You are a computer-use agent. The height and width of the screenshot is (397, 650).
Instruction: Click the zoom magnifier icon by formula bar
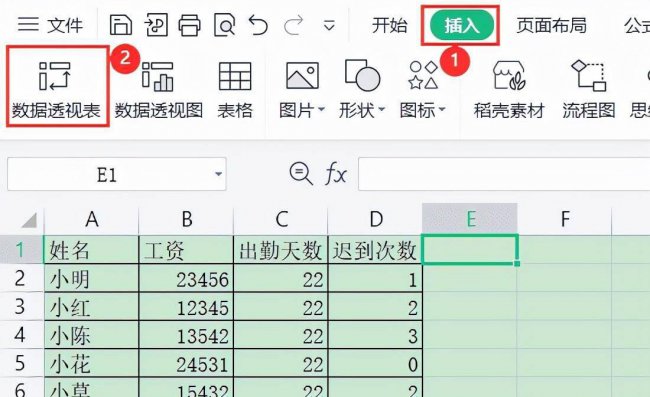301,173
